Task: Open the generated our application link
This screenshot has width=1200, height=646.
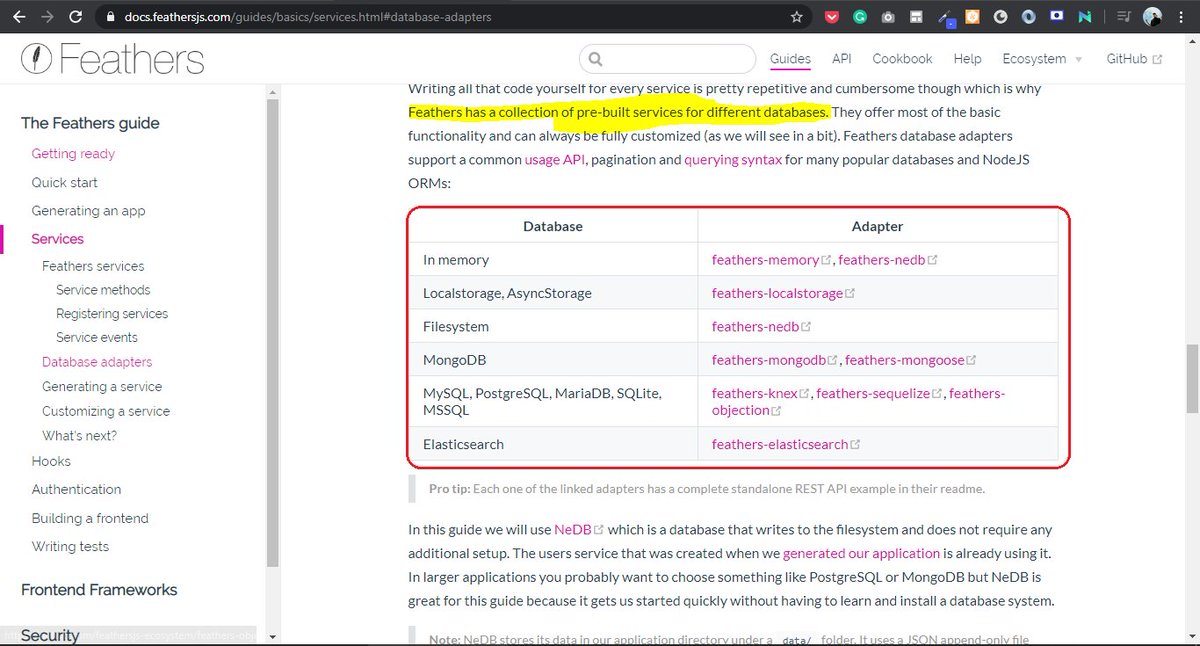Action: pos(861,553)
